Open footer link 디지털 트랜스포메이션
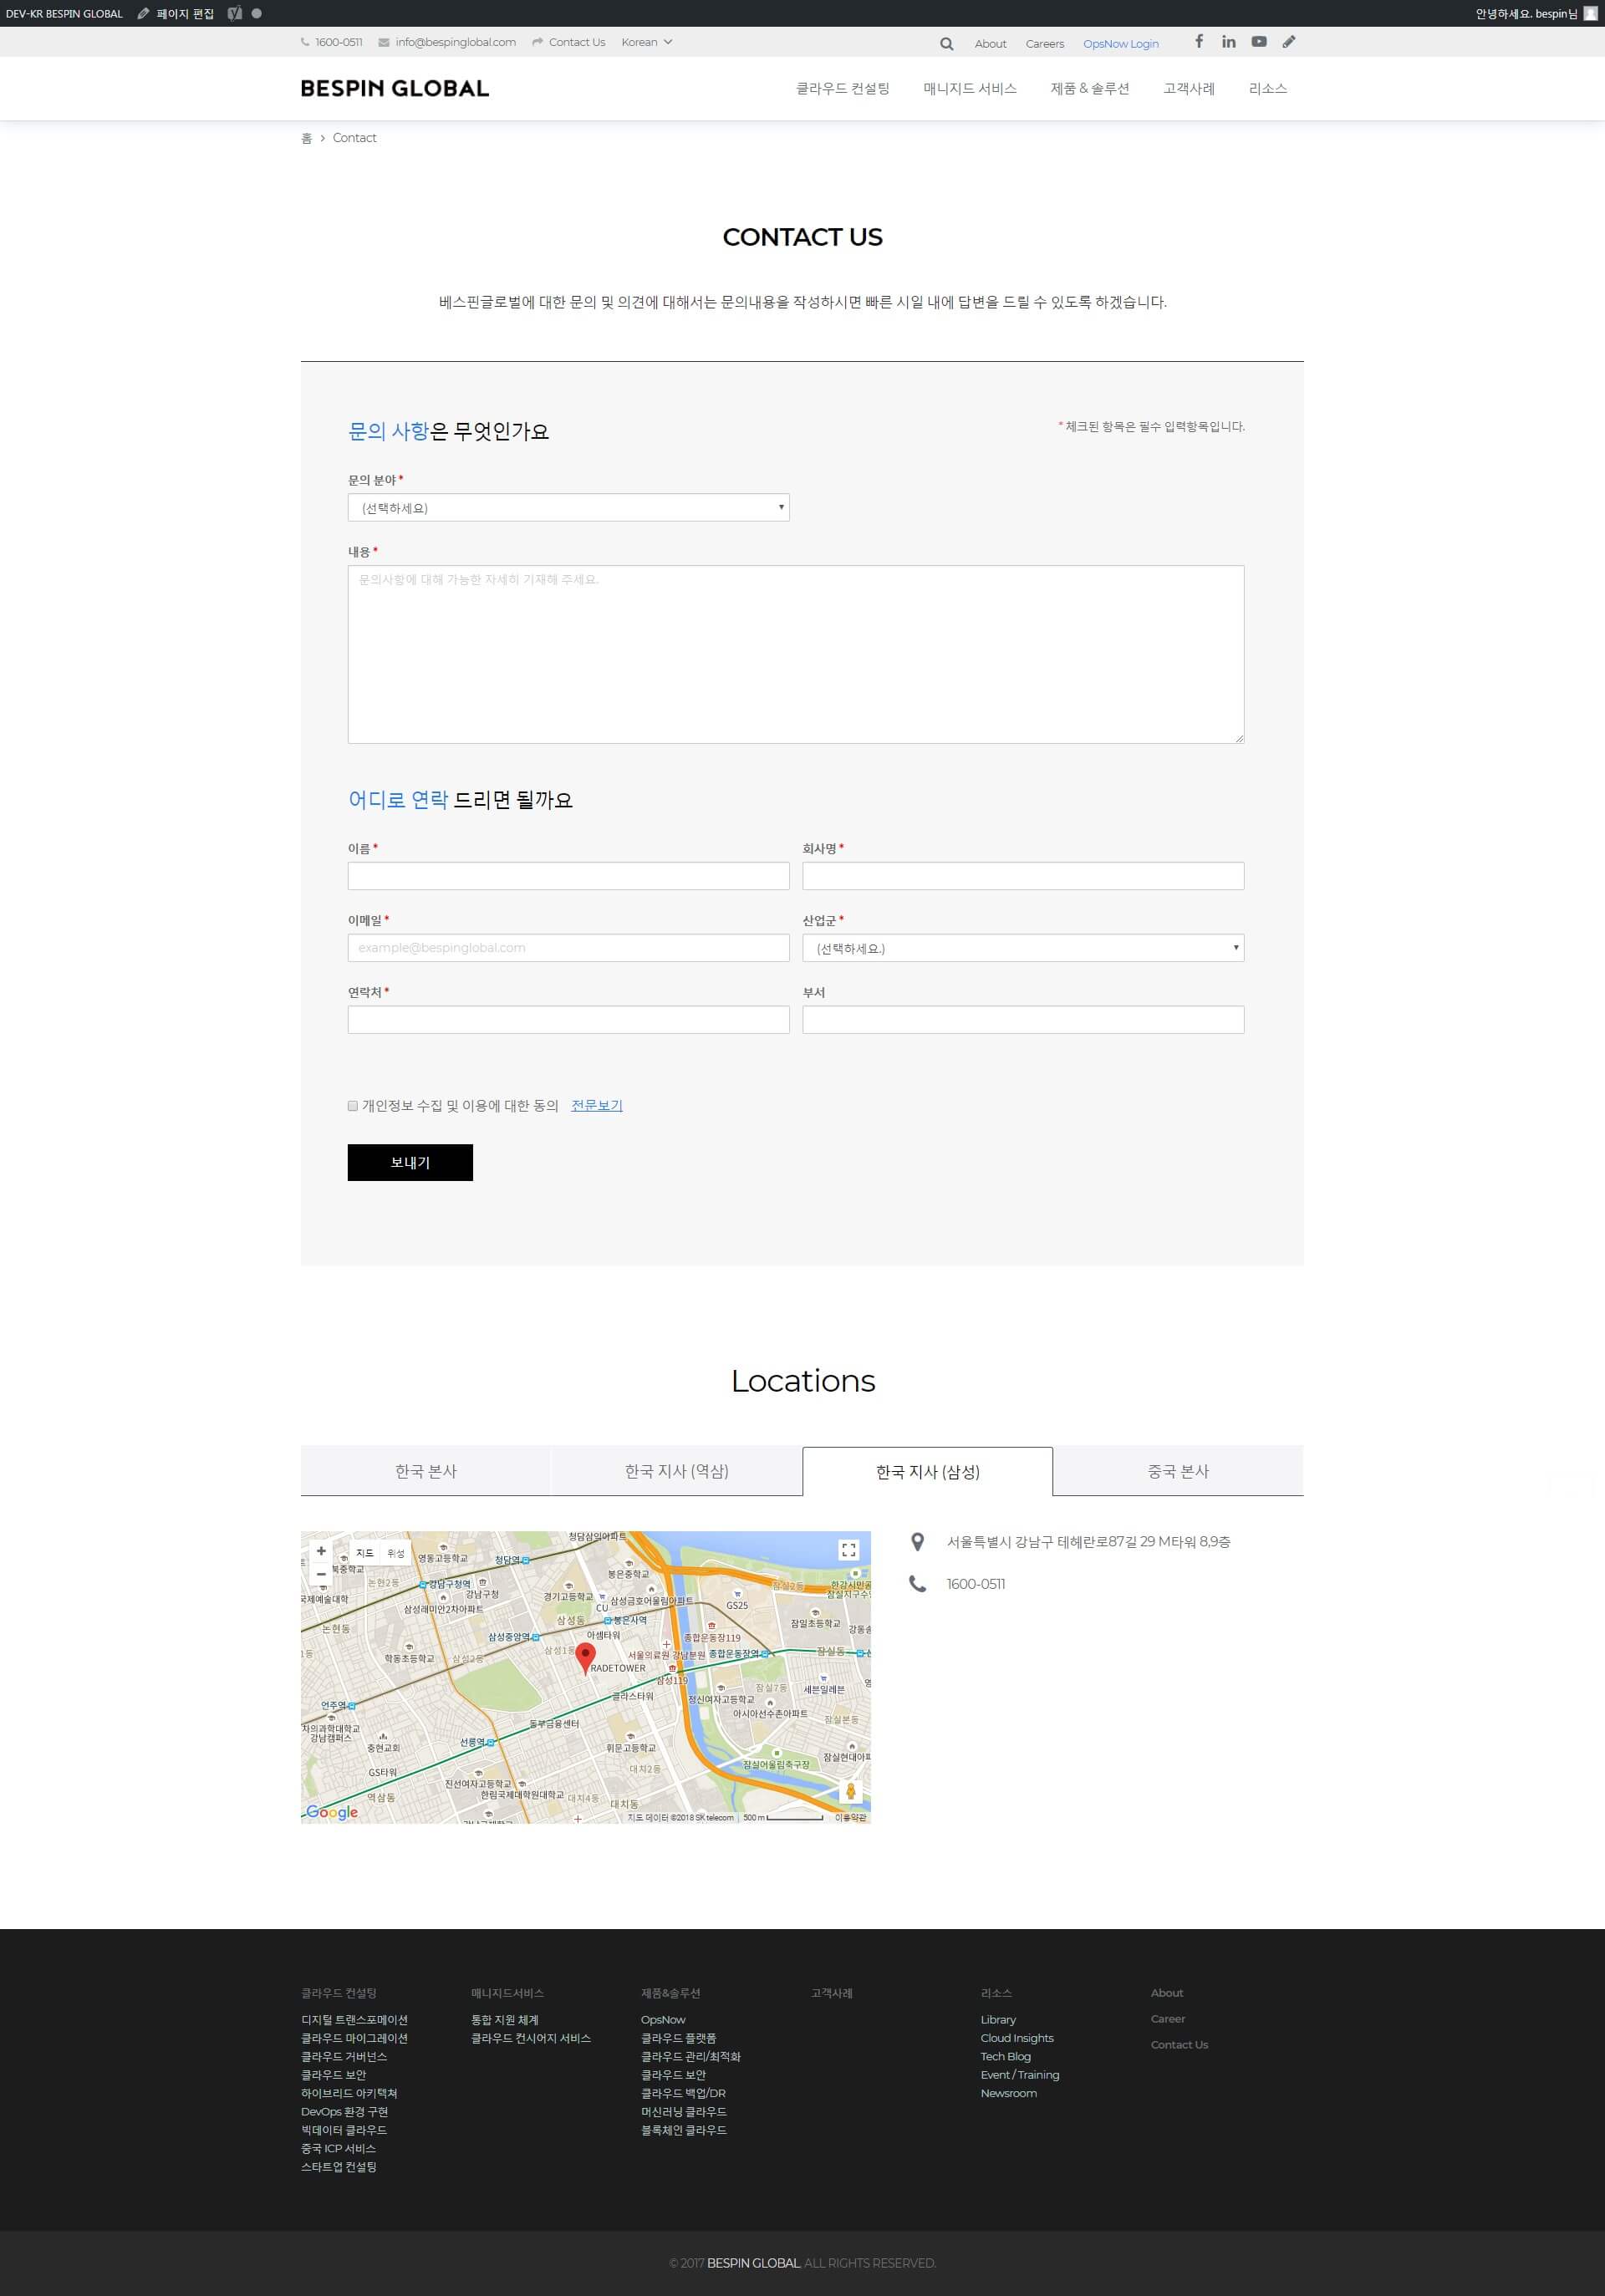This screenshot has width=1605, height=2296. [355, 2019]
